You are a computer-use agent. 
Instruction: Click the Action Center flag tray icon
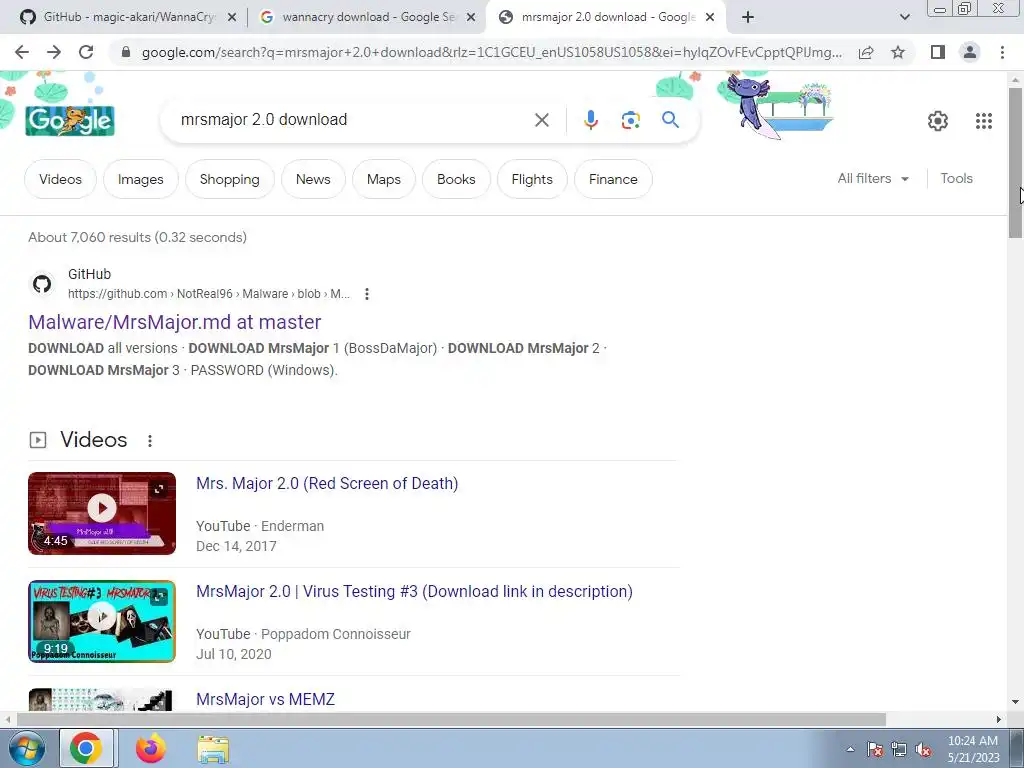pos(875,749)
